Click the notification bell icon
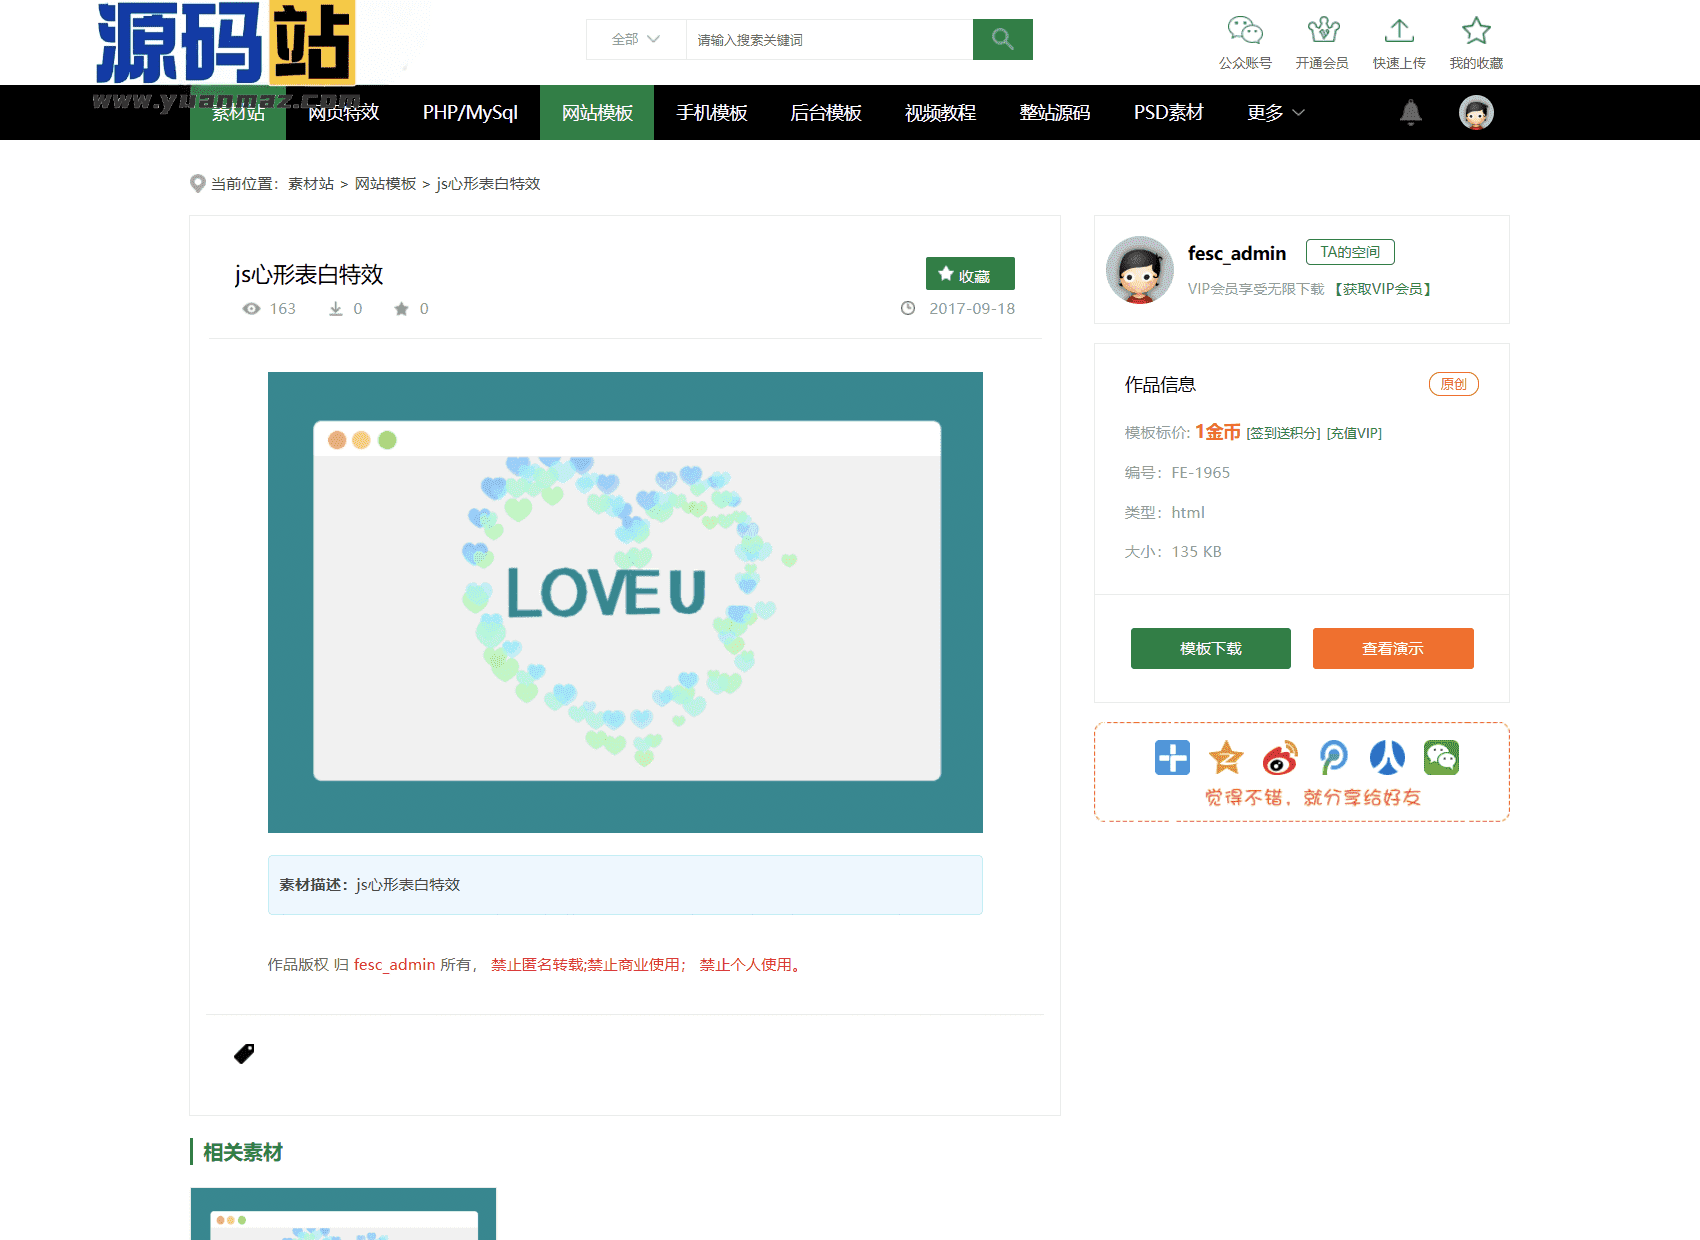 tap(1410, 112)
